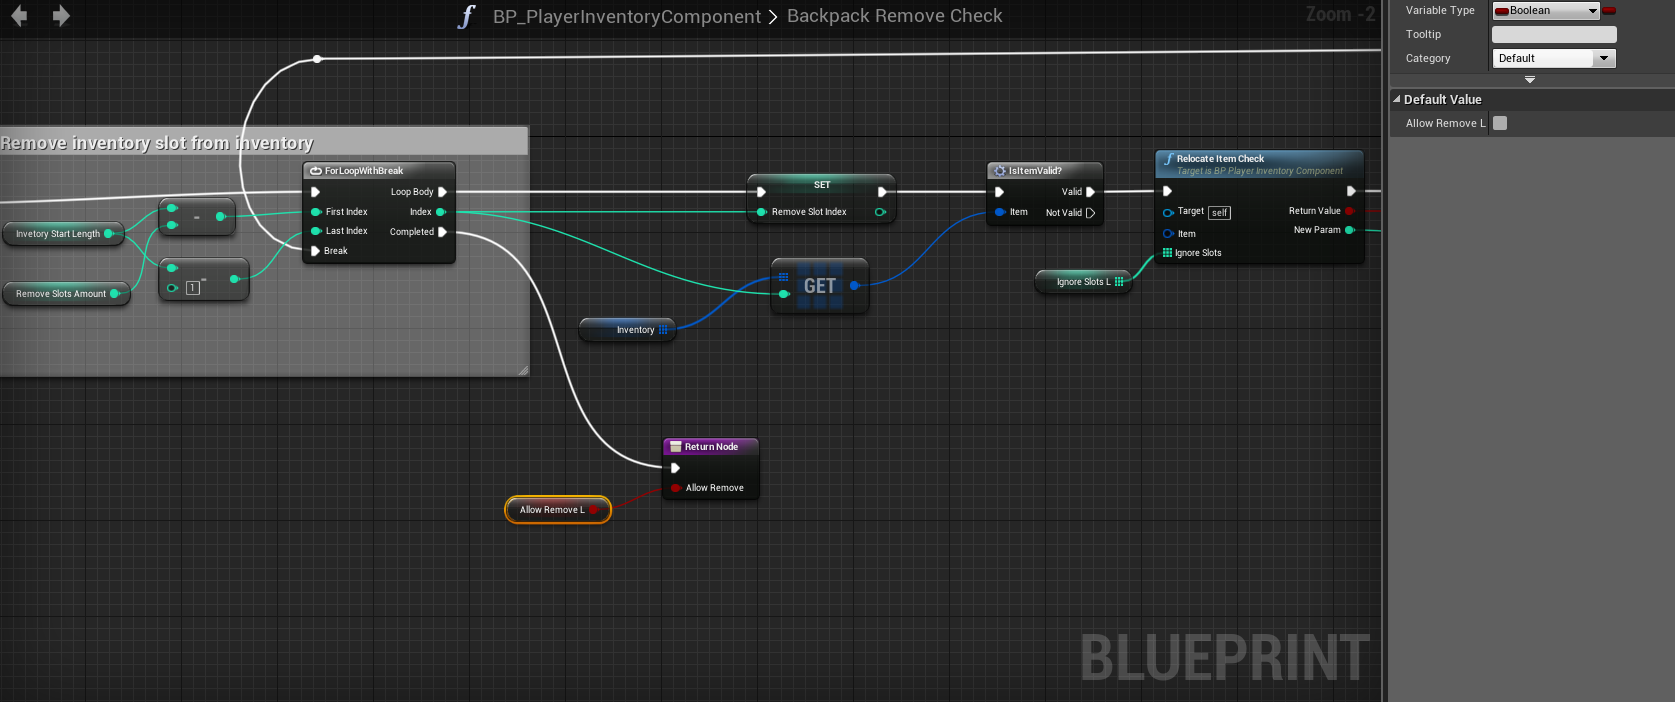Click the SET node exec output pin
The image size is (1675, 702).
(x=882, y=192)
